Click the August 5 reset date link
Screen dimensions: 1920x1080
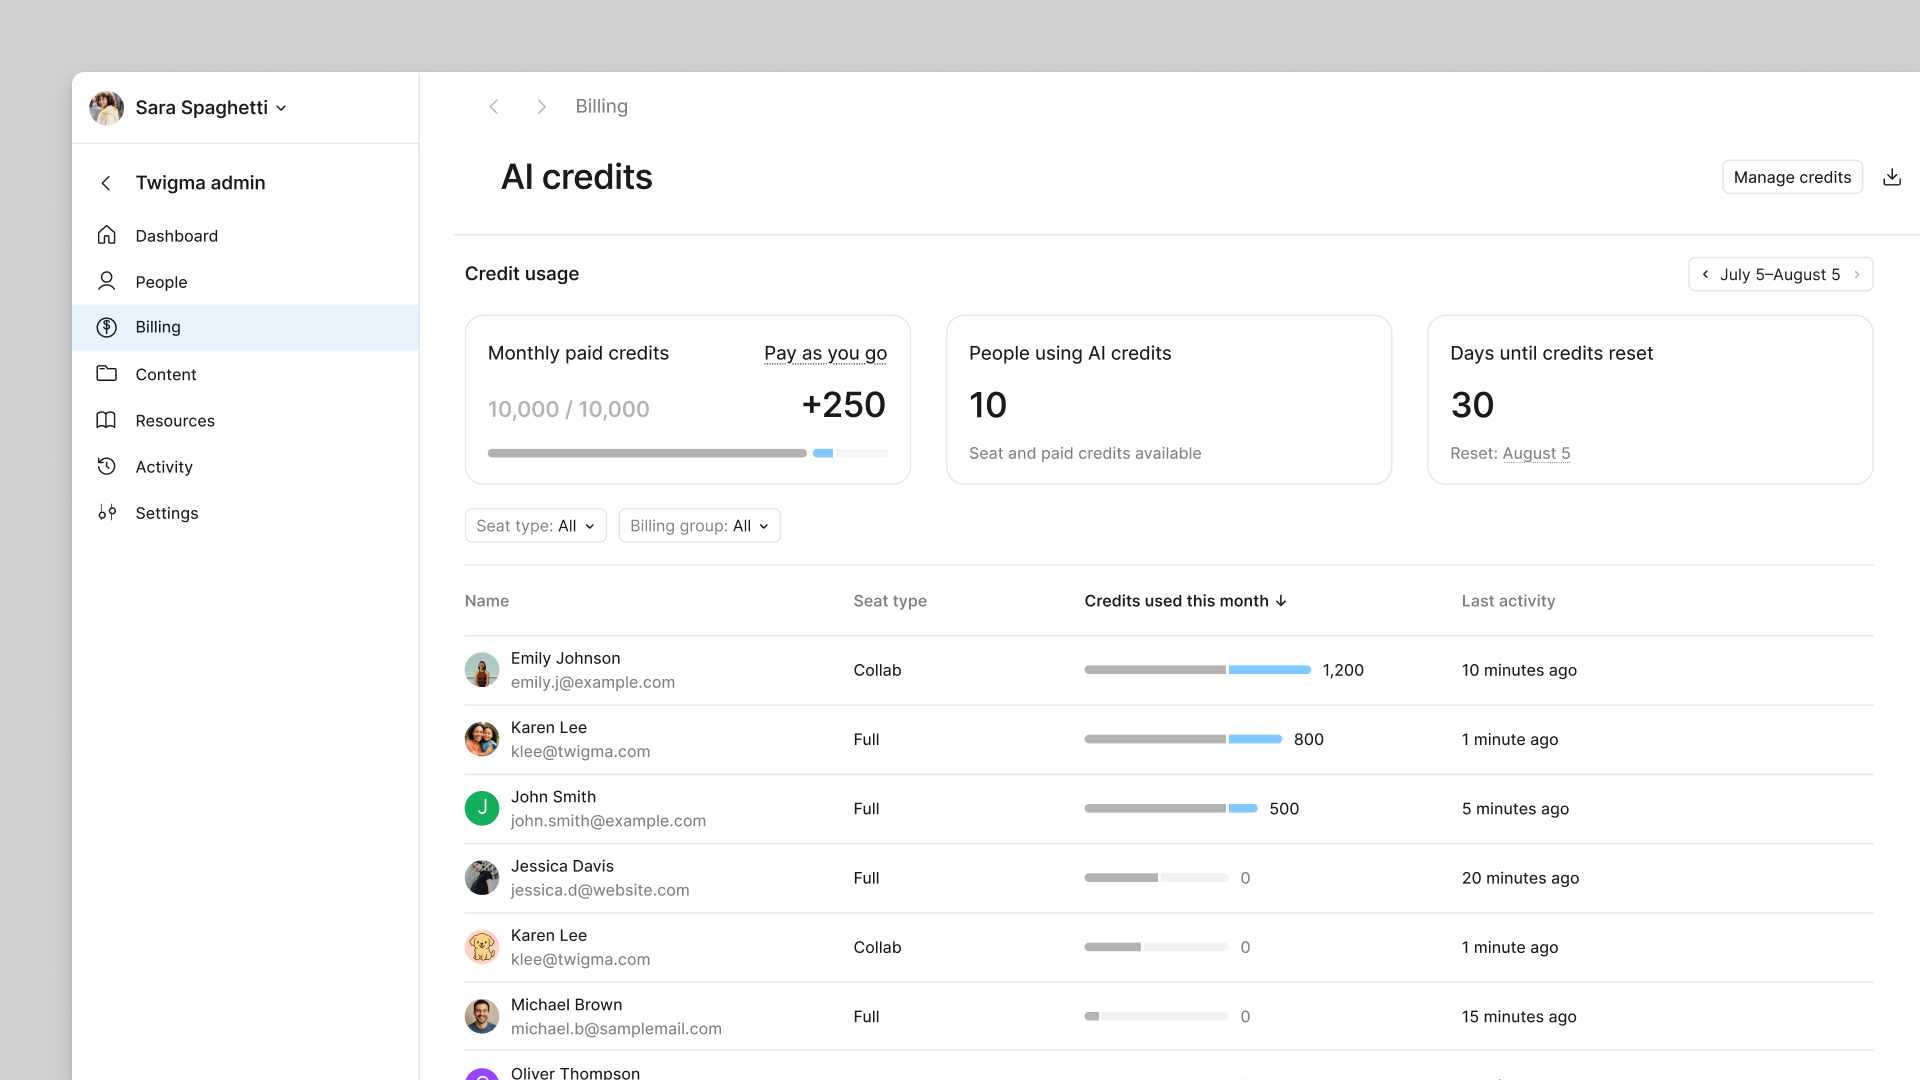tap(1537, 453)
